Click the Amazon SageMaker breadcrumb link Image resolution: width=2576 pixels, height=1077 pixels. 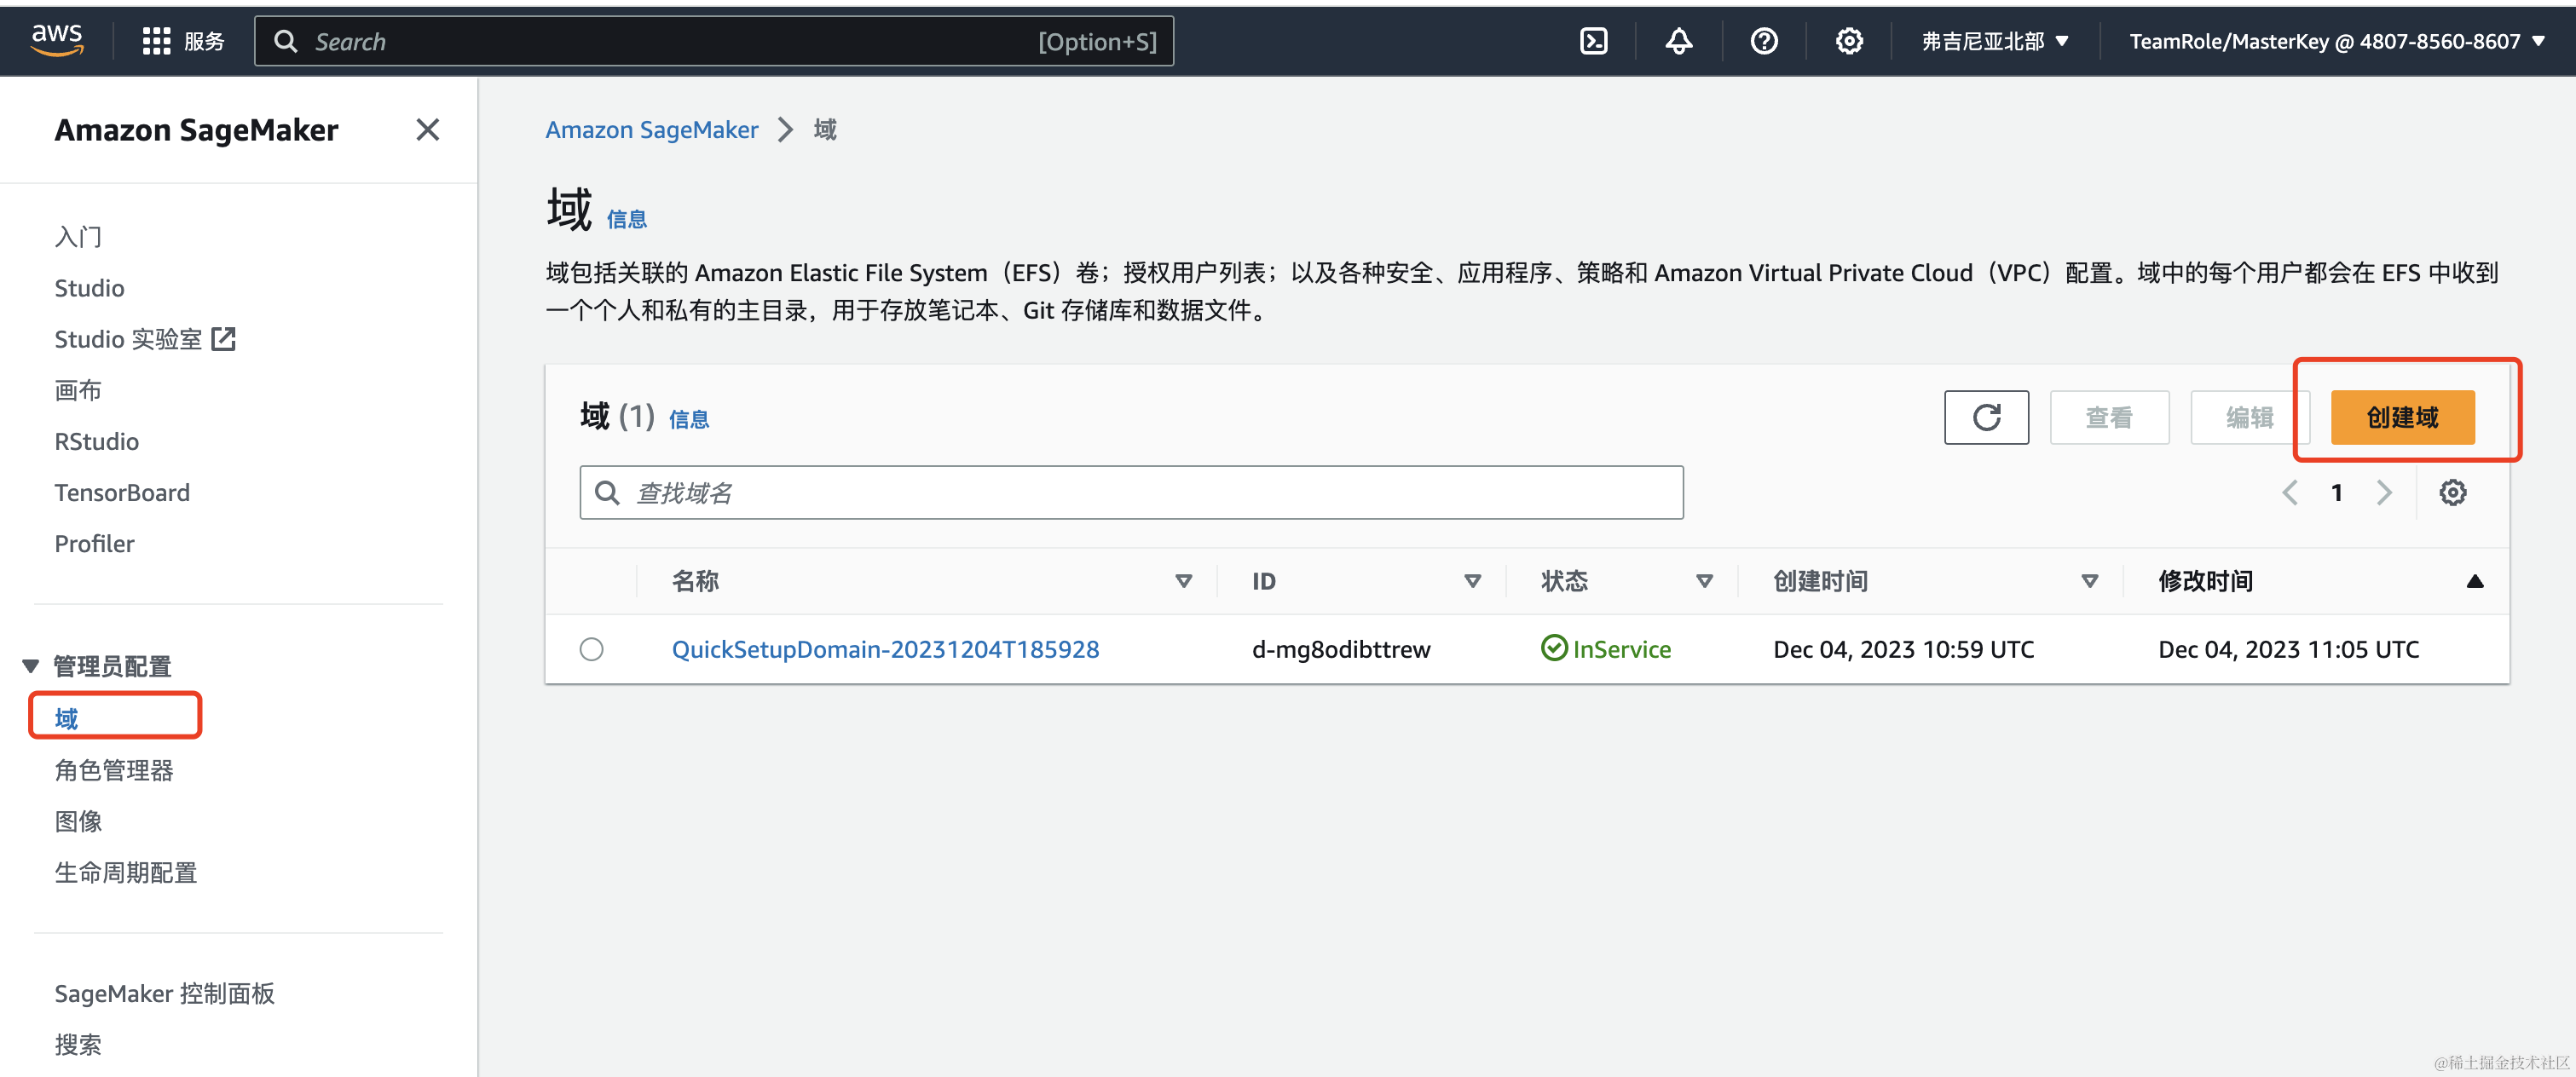coord(651,129)
